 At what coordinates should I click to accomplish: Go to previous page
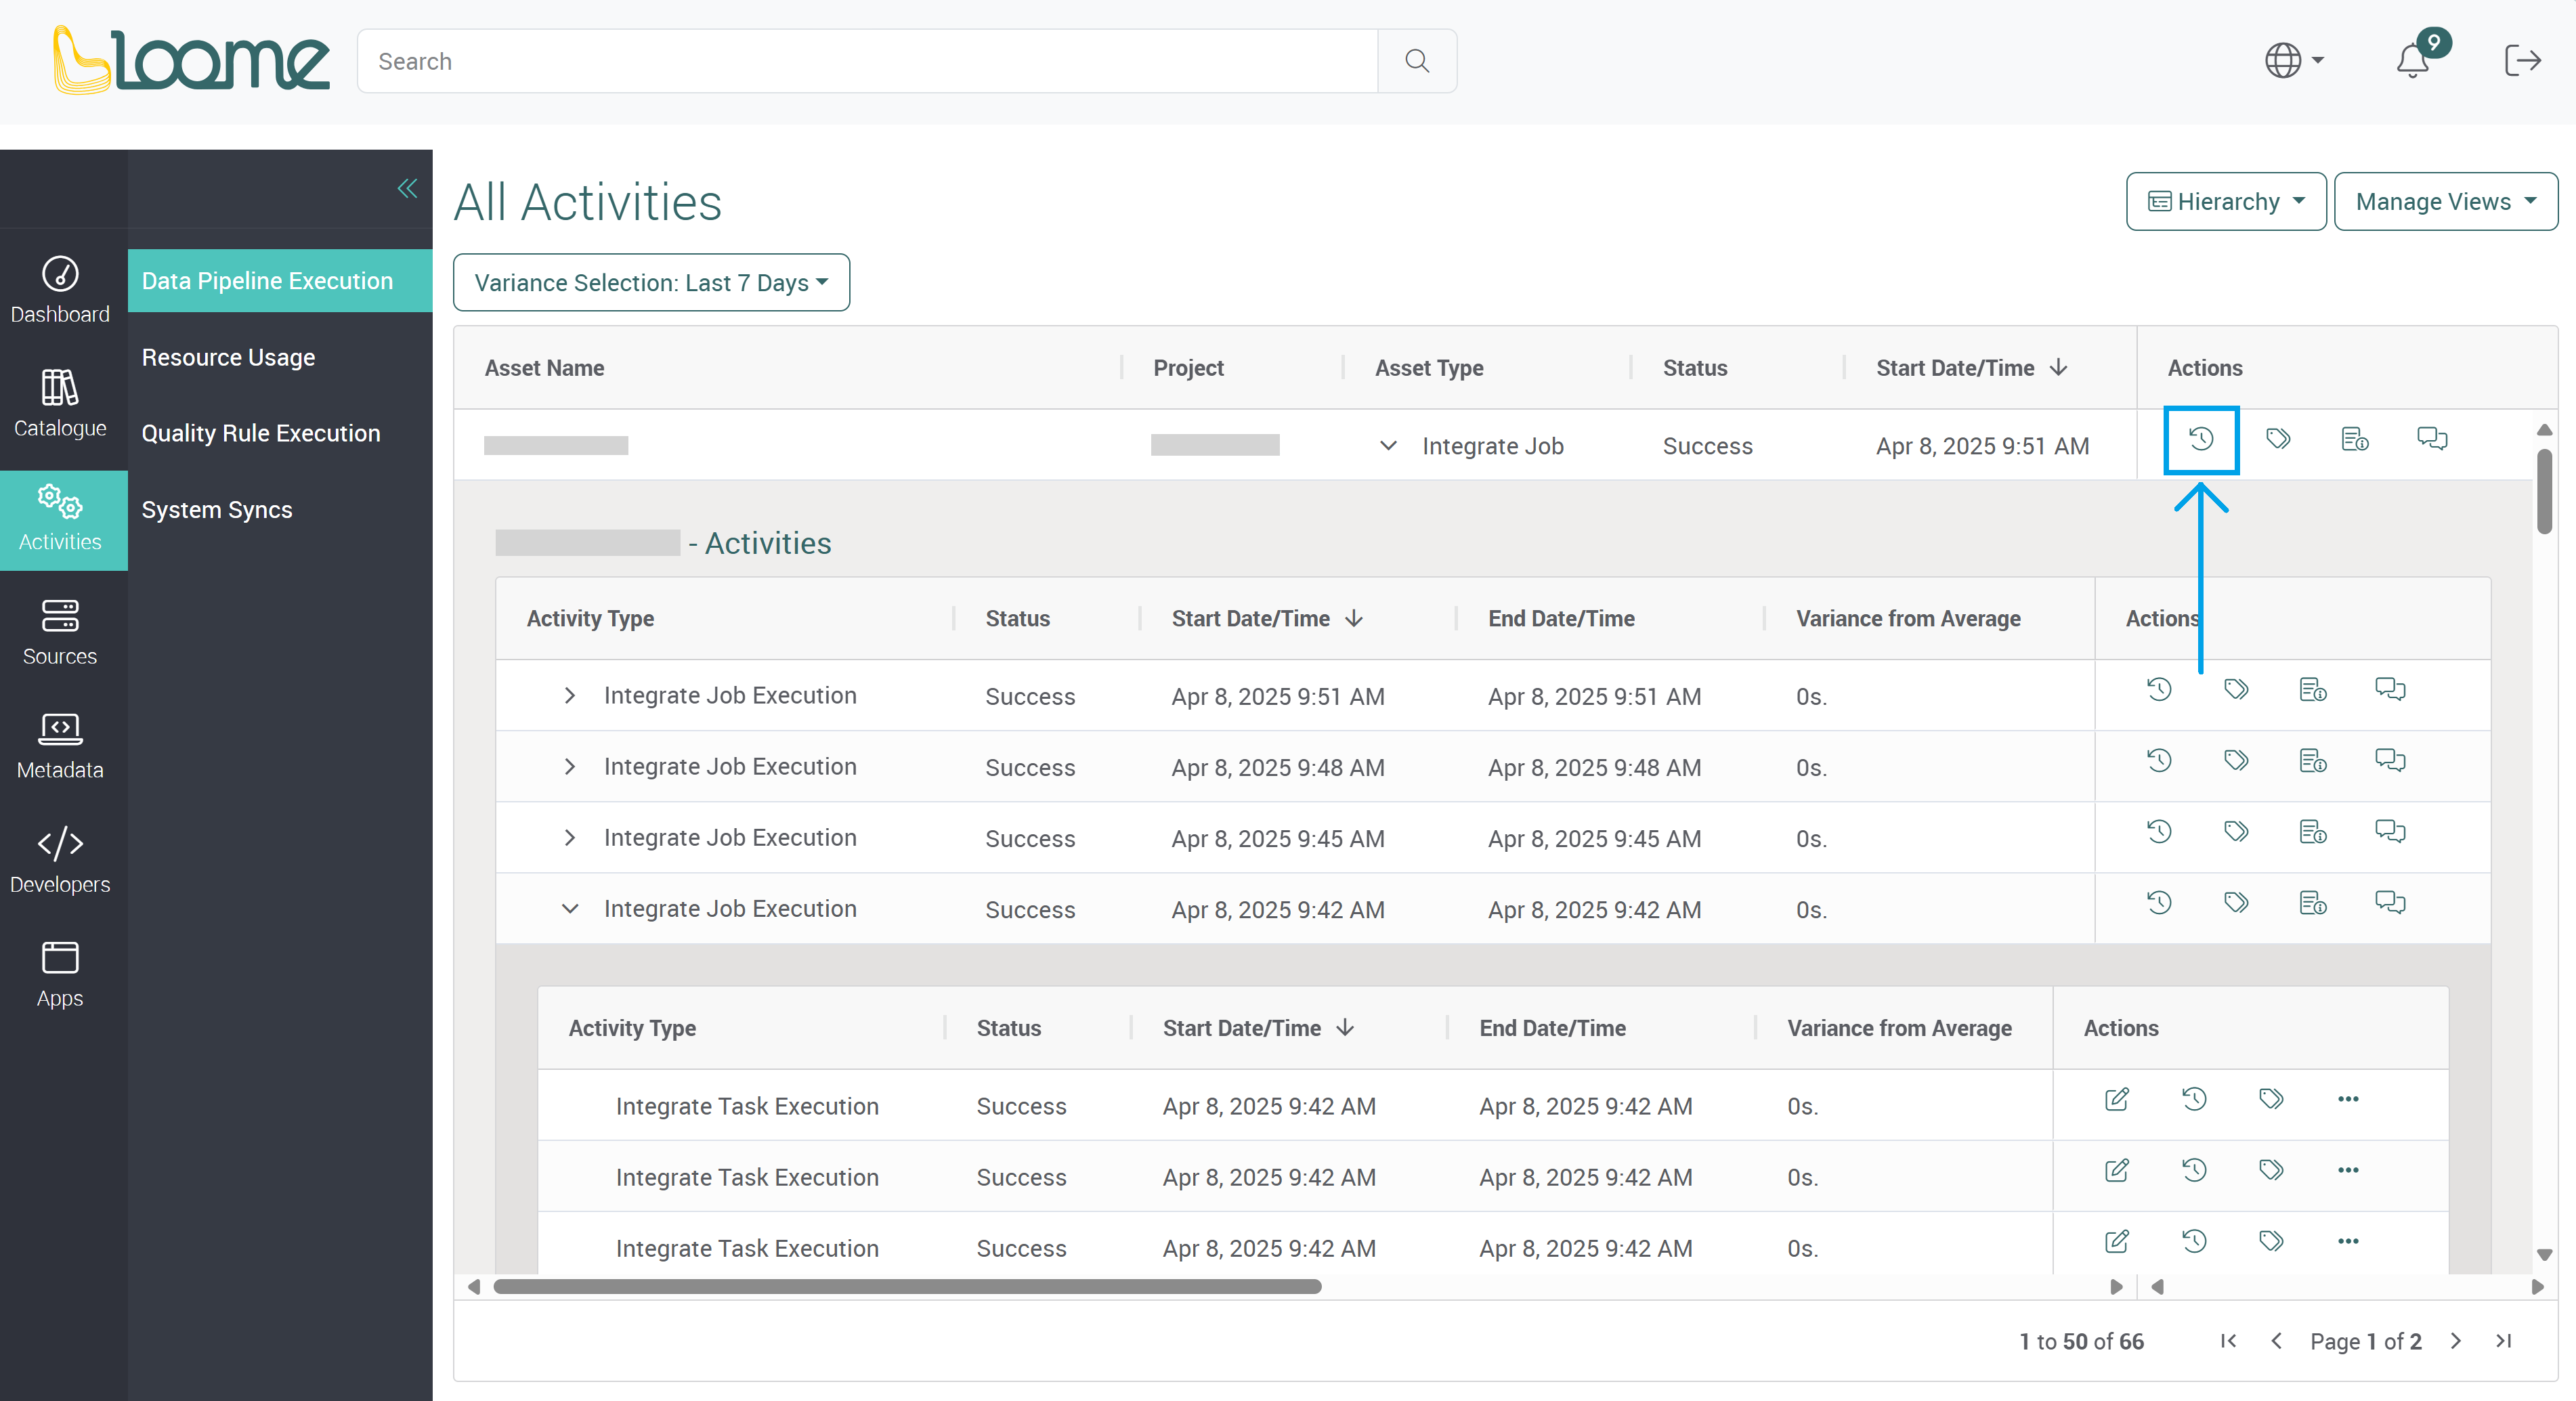click(x=2276, y=1341)
